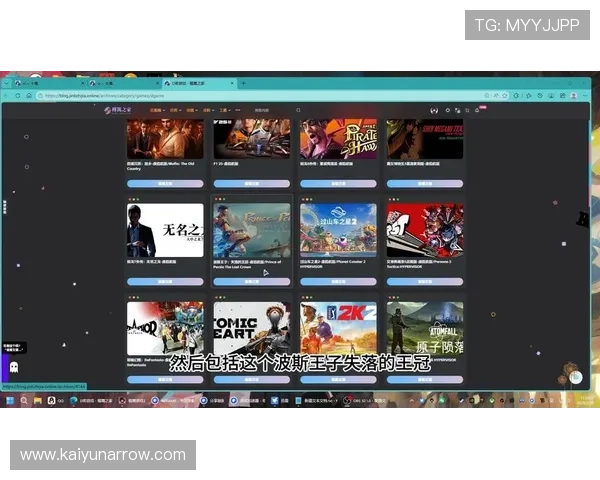Open OBS taskbar item

365,400
